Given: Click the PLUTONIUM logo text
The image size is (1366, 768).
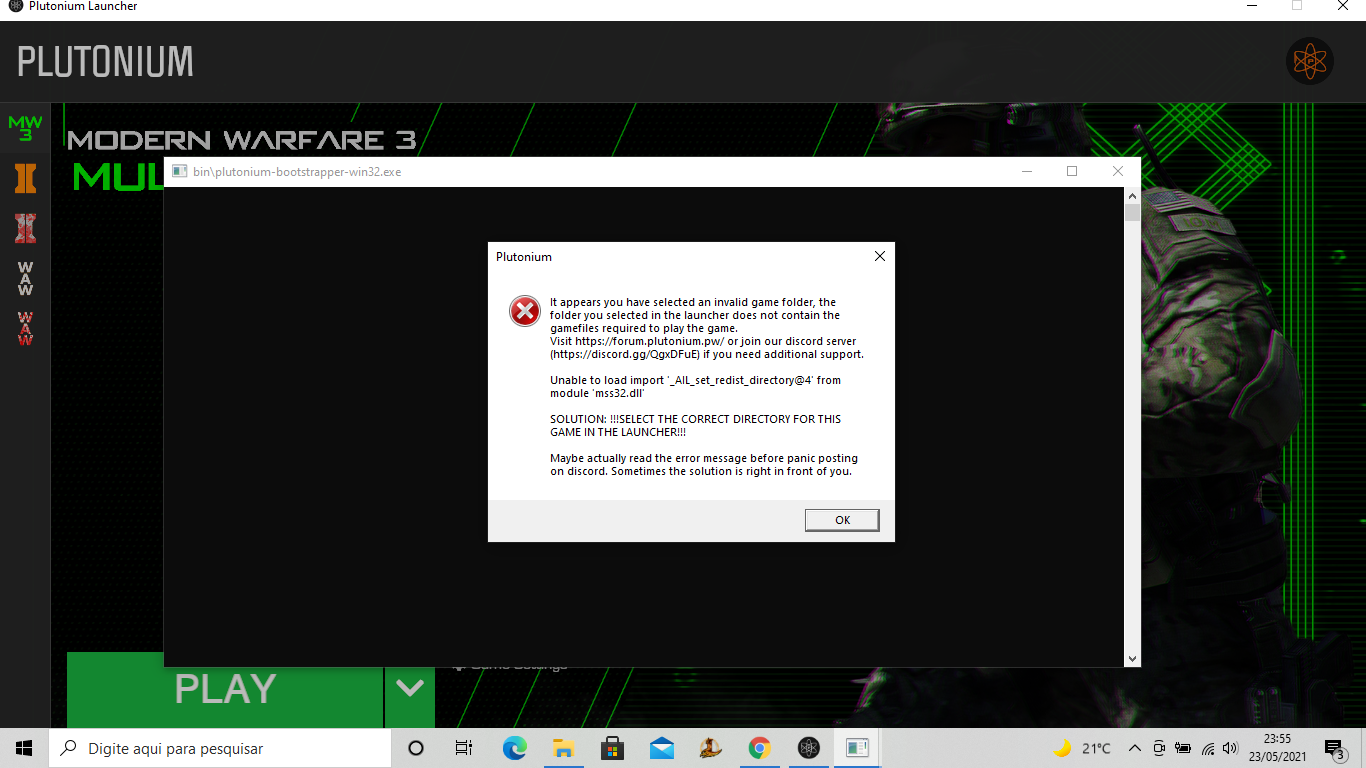Looking at the screenshot, I should 105,62.
